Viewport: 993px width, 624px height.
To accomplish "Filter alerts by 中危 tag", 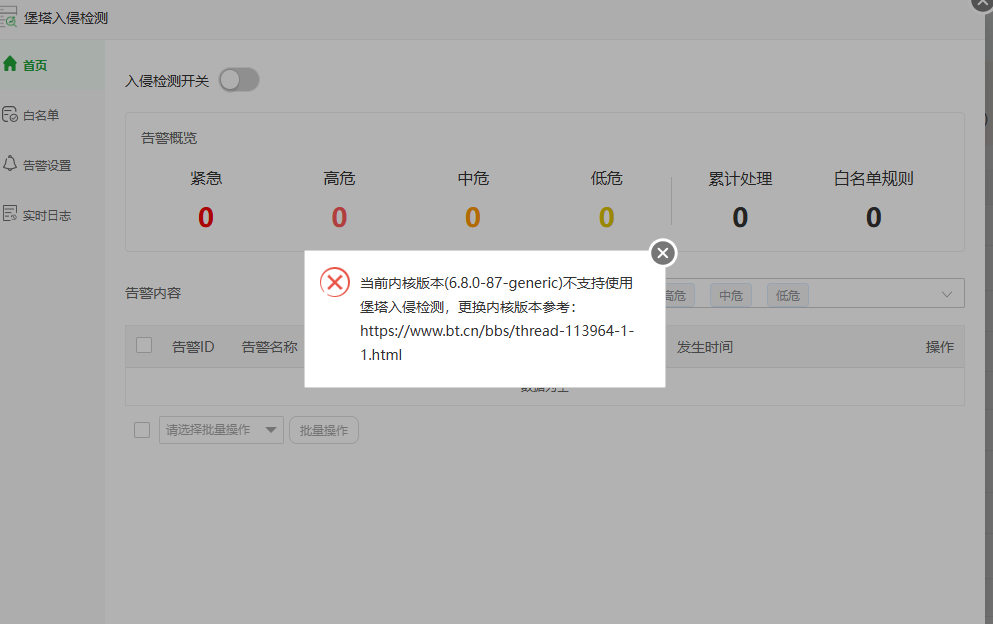I will [731, 295].
